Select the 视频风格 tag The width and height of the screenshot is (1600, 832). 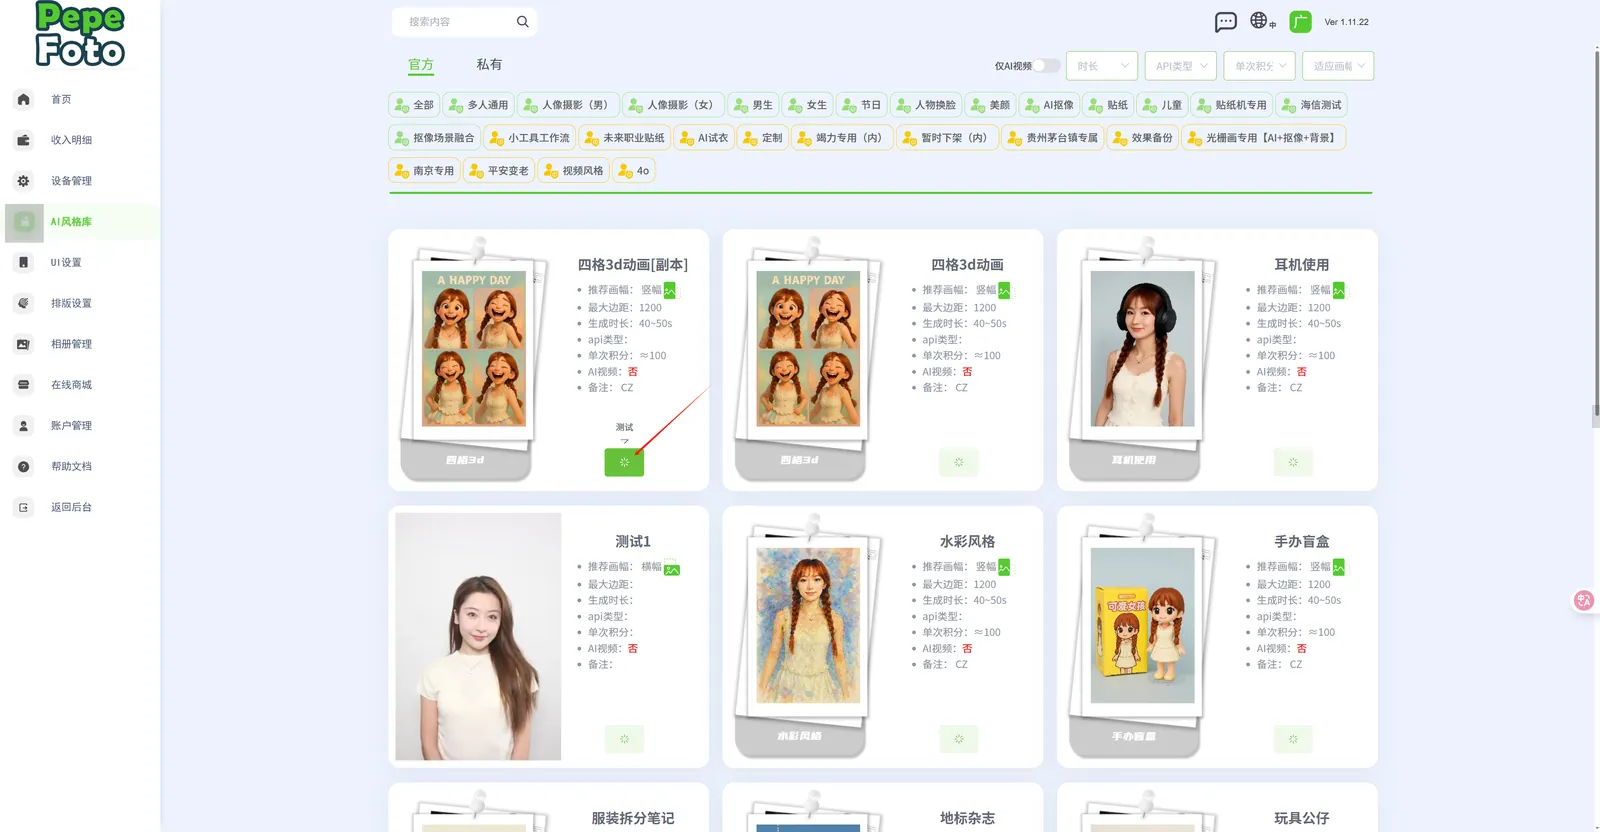pos(573,171)
